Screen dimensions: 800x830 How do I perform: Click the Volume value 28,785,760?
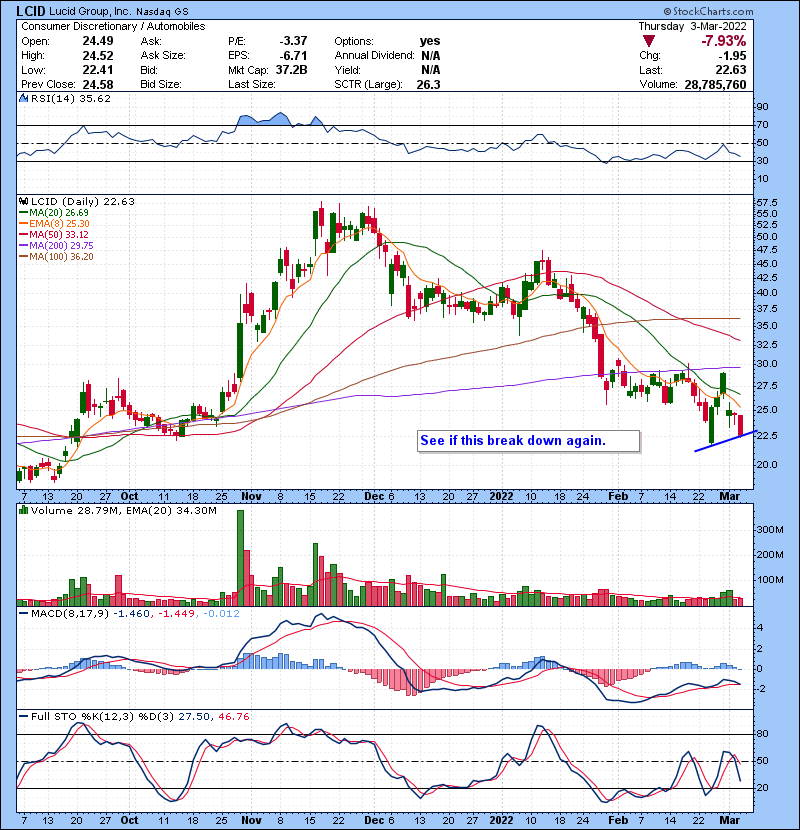point(715,84)
